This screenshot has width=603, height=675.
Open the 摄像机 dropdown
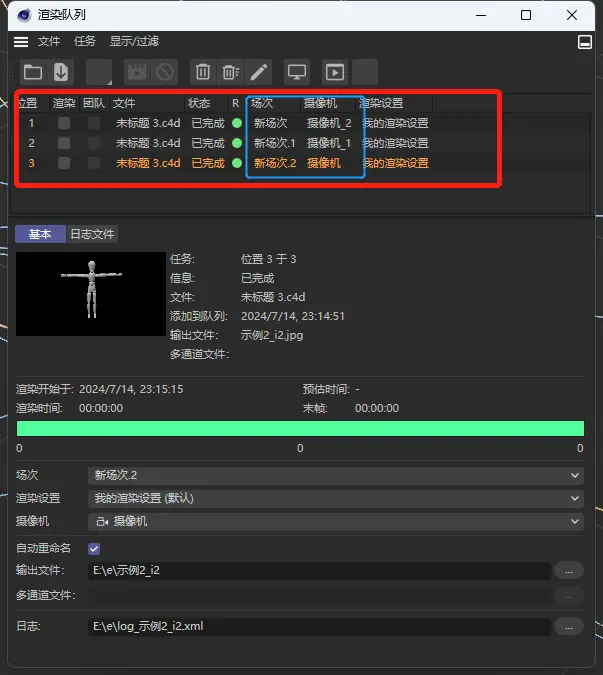tap(335, 521)
